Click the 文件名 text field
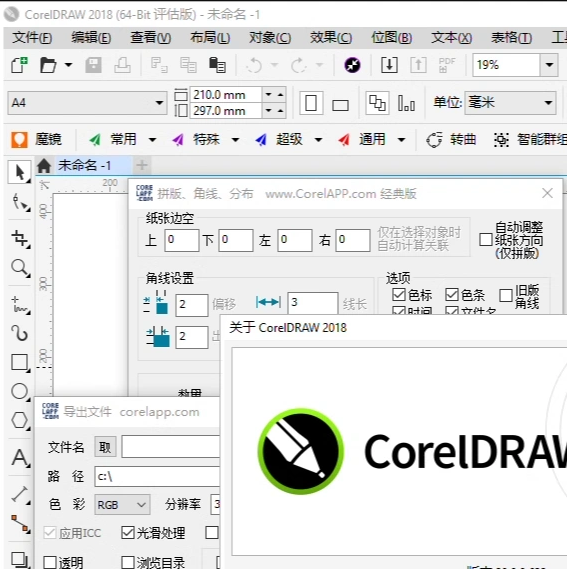567x569 pixels. 171,447
